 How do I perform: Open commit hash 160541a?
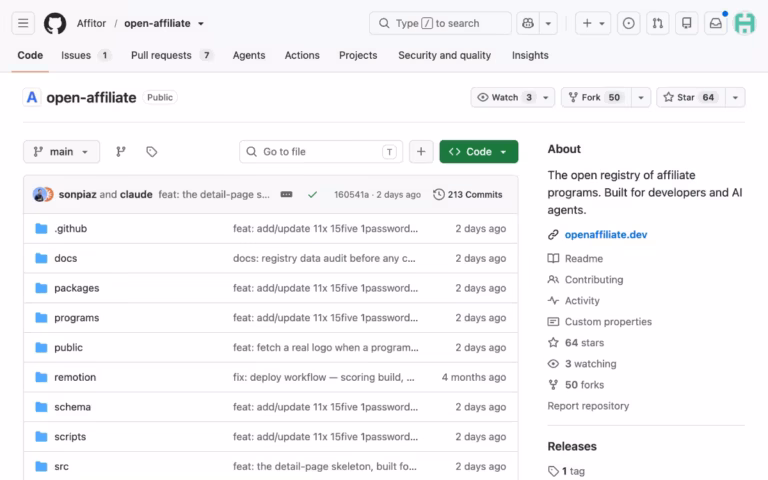coord(351,194)
